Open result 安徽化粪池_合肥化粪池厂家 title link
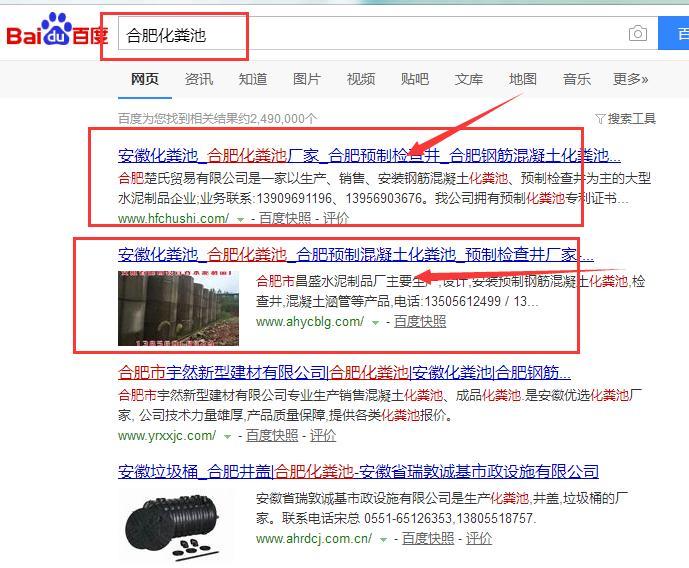The width and height of the screenshot is (689, 568). coord(369,156)
